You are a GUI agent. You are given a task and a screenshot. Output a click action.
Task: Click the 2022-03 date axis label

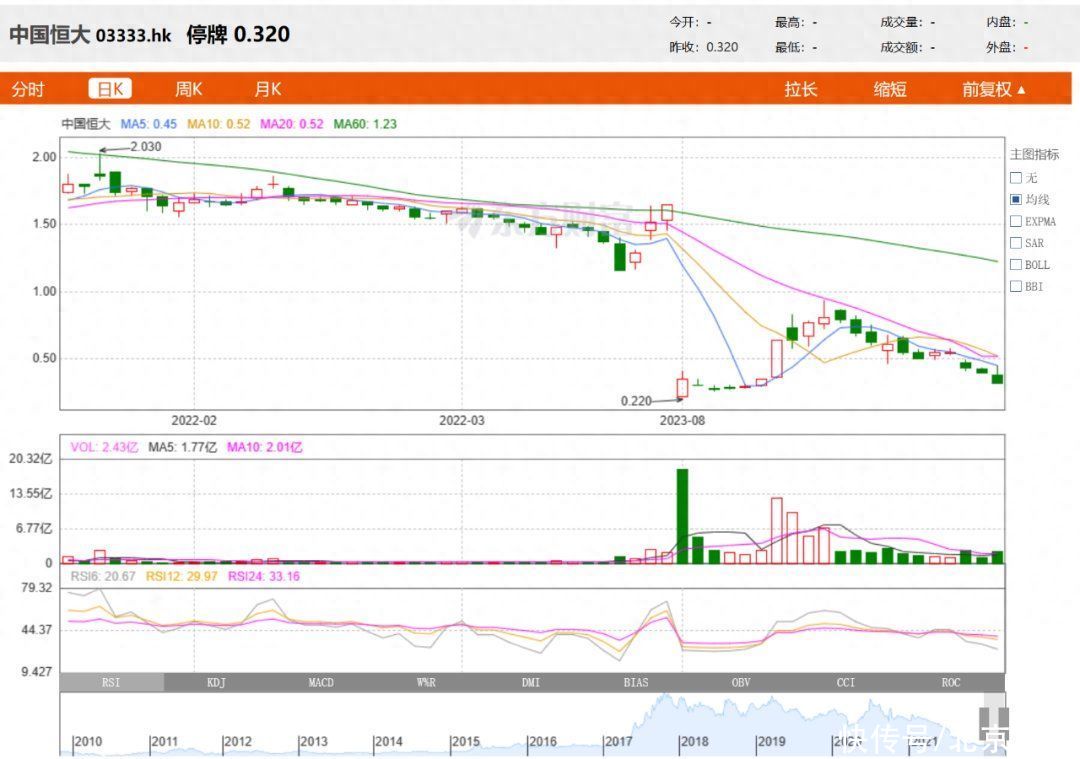(462, 420)
